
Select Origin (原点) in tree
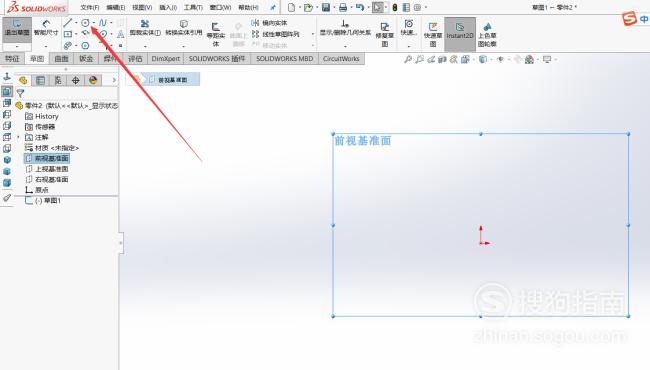pyautogui.click(x=37, y=190)
